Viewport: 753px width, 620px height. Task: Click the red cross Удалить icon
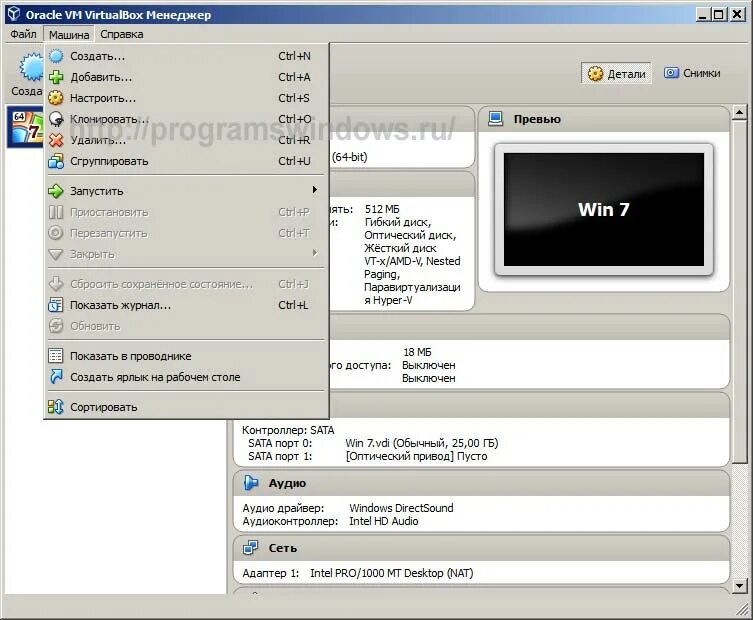tap(56, 140)
